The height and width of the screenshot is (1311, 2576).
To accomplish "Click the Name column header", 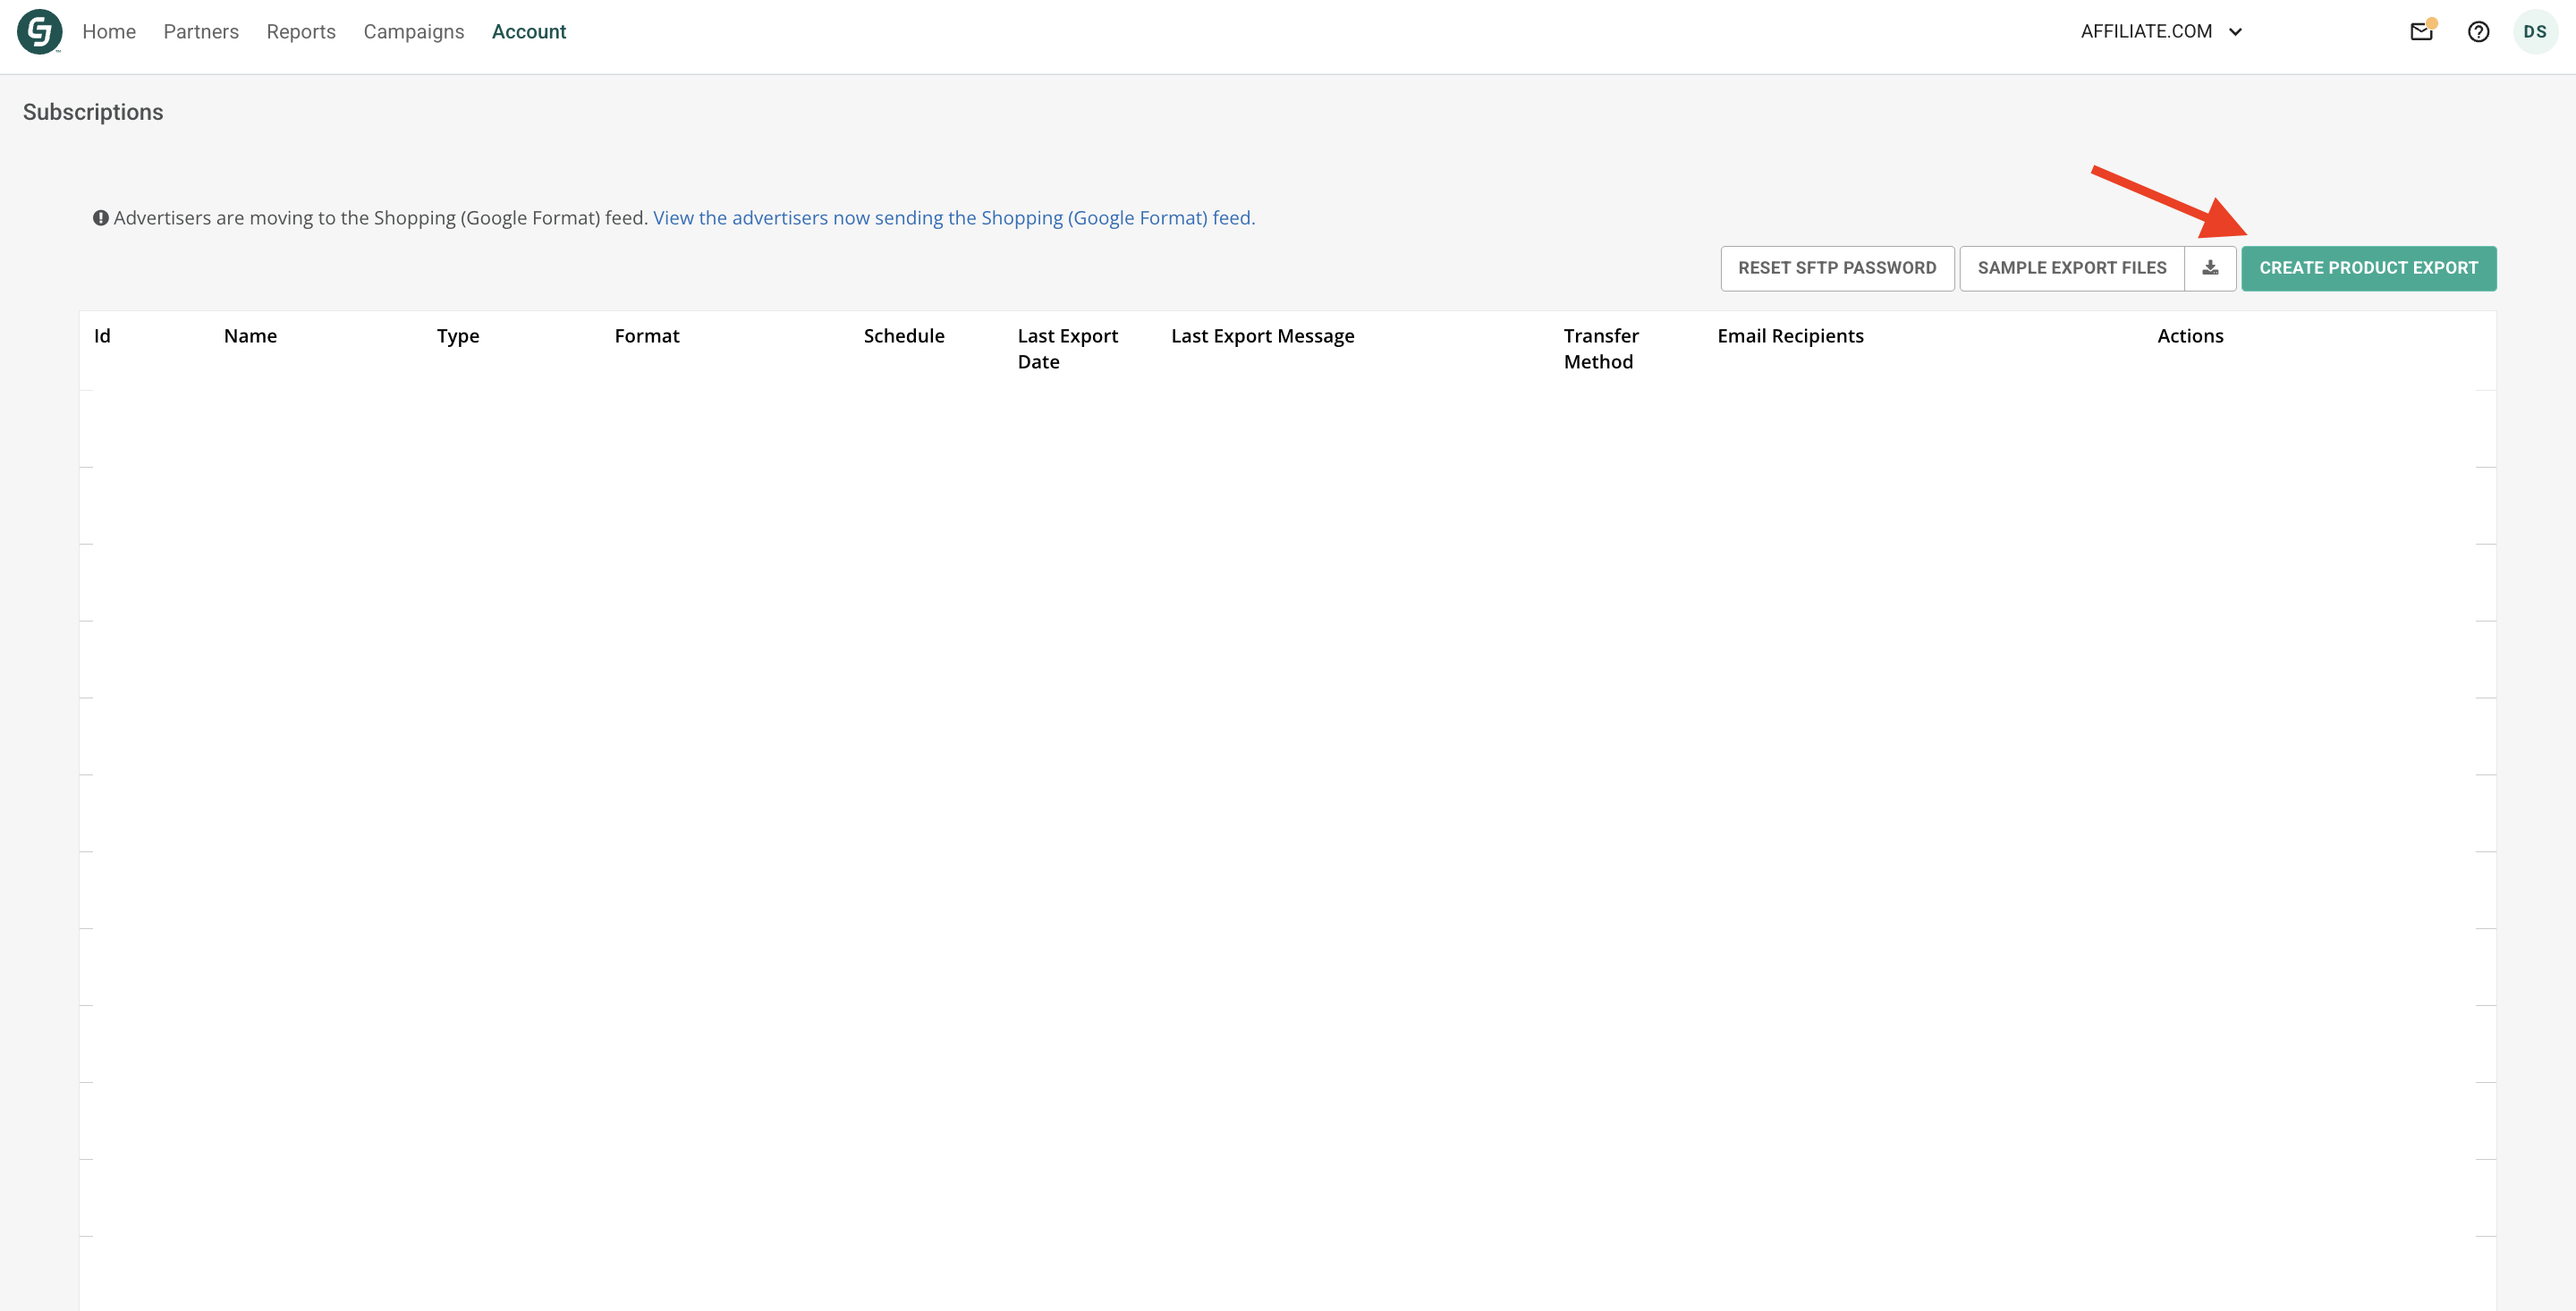I will click(250, 336).
